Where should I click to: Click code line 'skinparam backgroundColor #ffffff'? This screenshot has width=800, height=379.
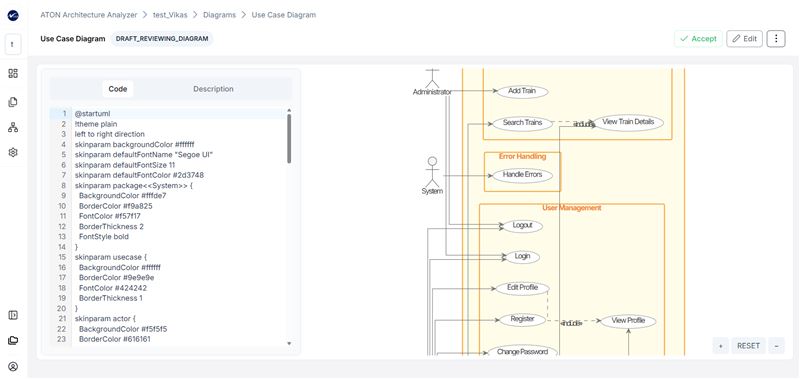pyautogui.click(x=134, y=144)
